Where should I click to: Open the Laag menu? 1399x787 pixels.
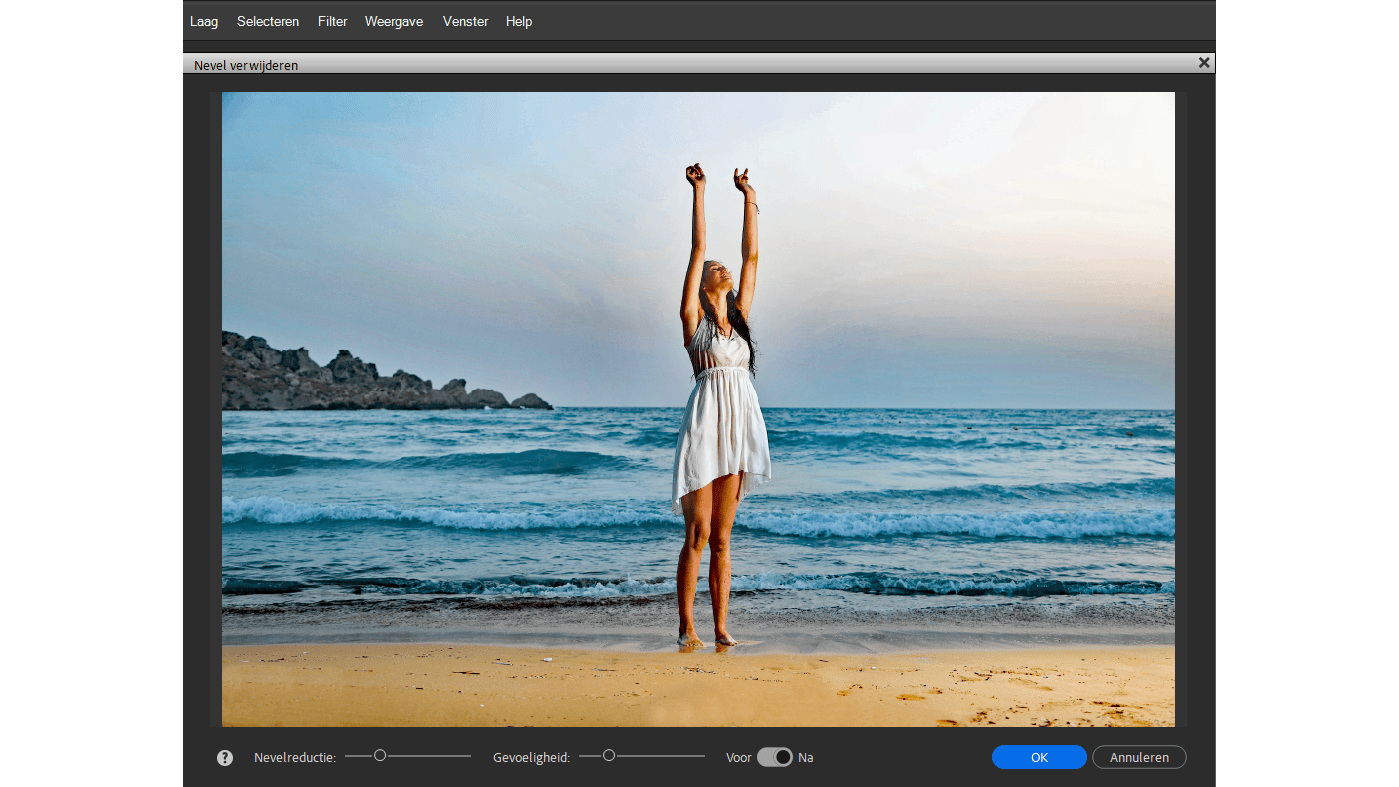[204, 21]
